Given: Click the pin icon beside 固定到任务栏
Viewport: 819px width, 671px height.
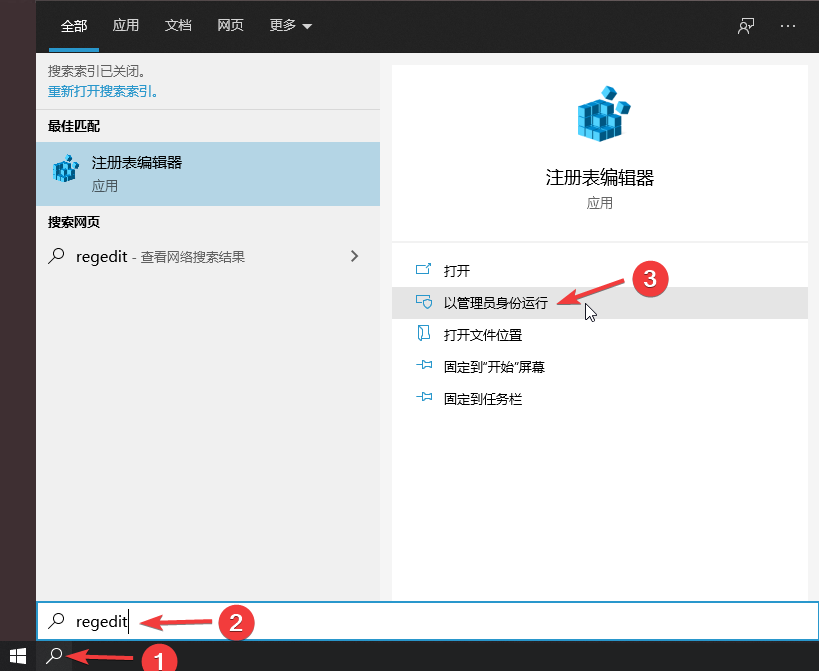Looking at the screenshot, I should pyautogui.click(x=424, y=397).
